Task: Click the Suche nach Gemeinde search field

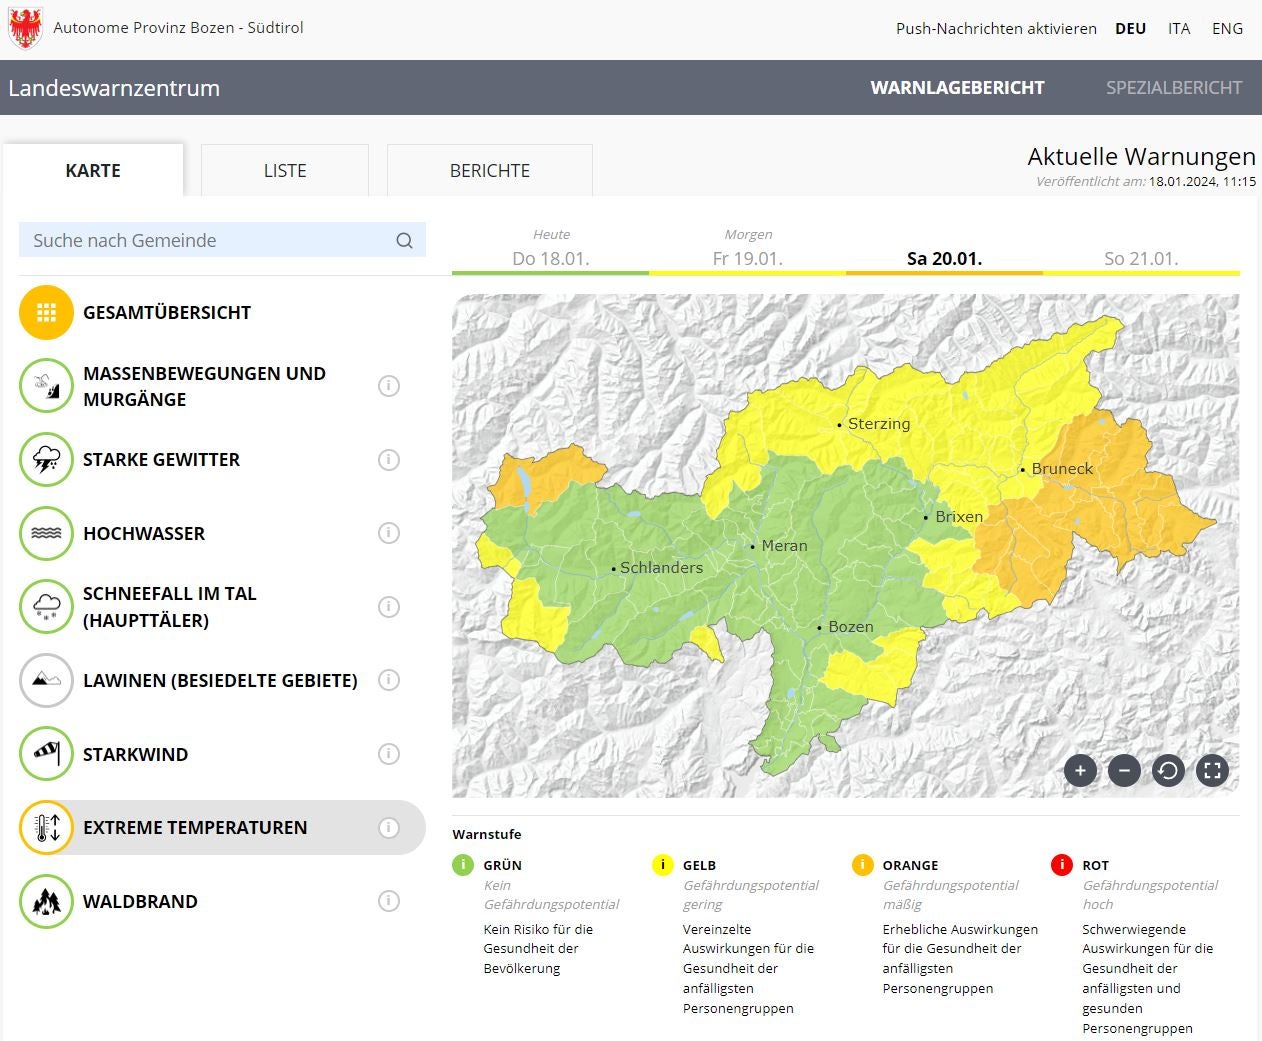Action: click(x=210, y=240)
